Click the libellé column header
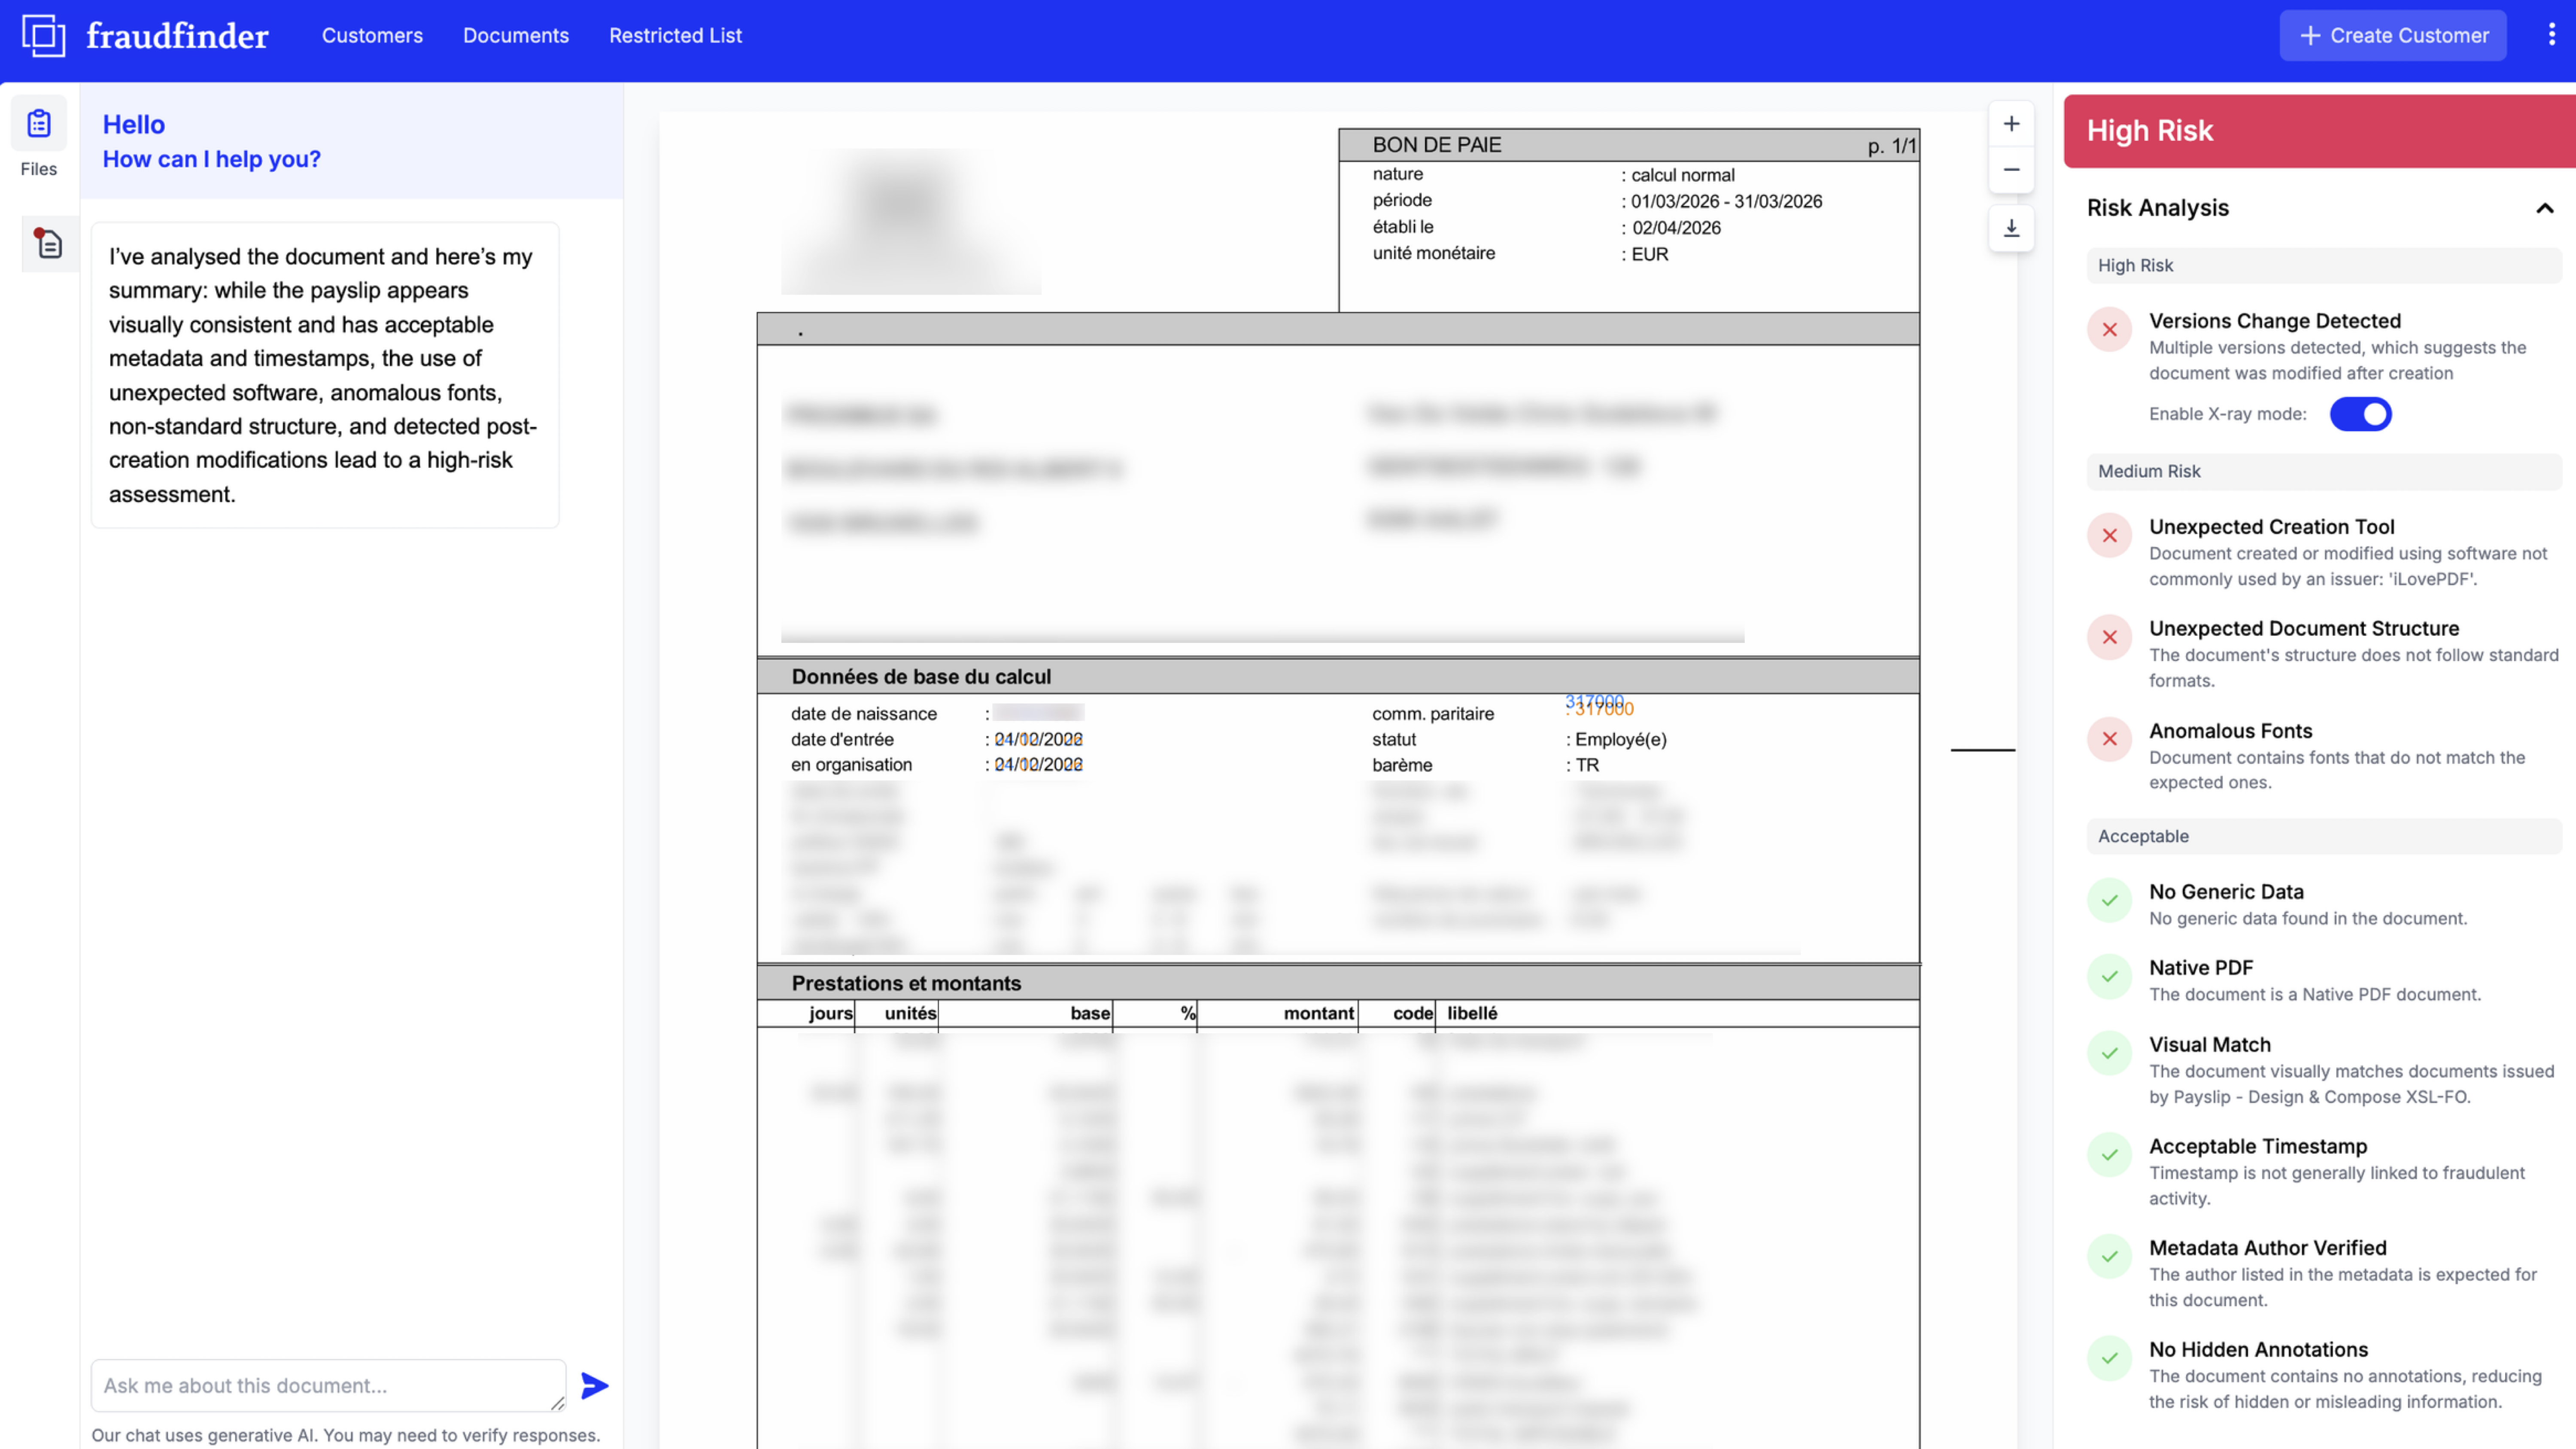The width and height of the screenshot is (2576, 1449). [1472, 1013]
